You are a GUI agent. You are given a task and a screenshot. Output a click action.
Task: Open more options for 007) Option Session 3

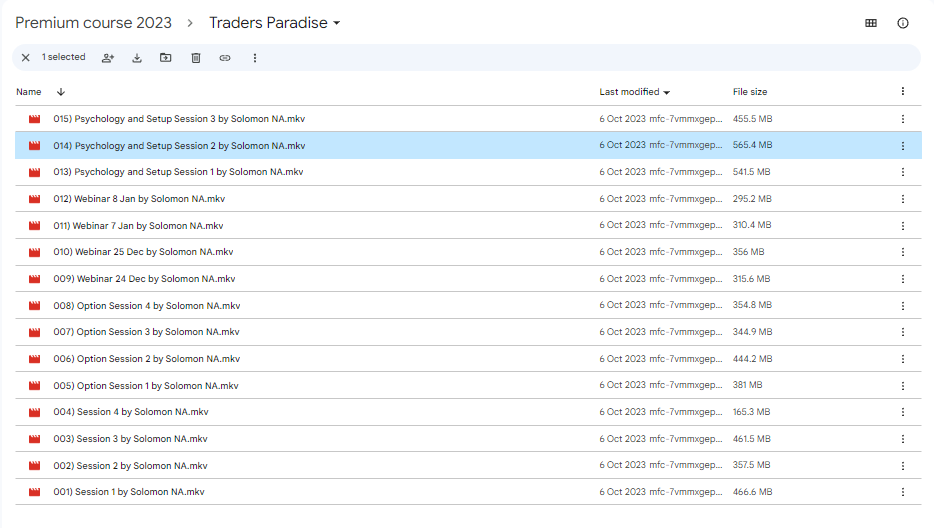point(903,332)
